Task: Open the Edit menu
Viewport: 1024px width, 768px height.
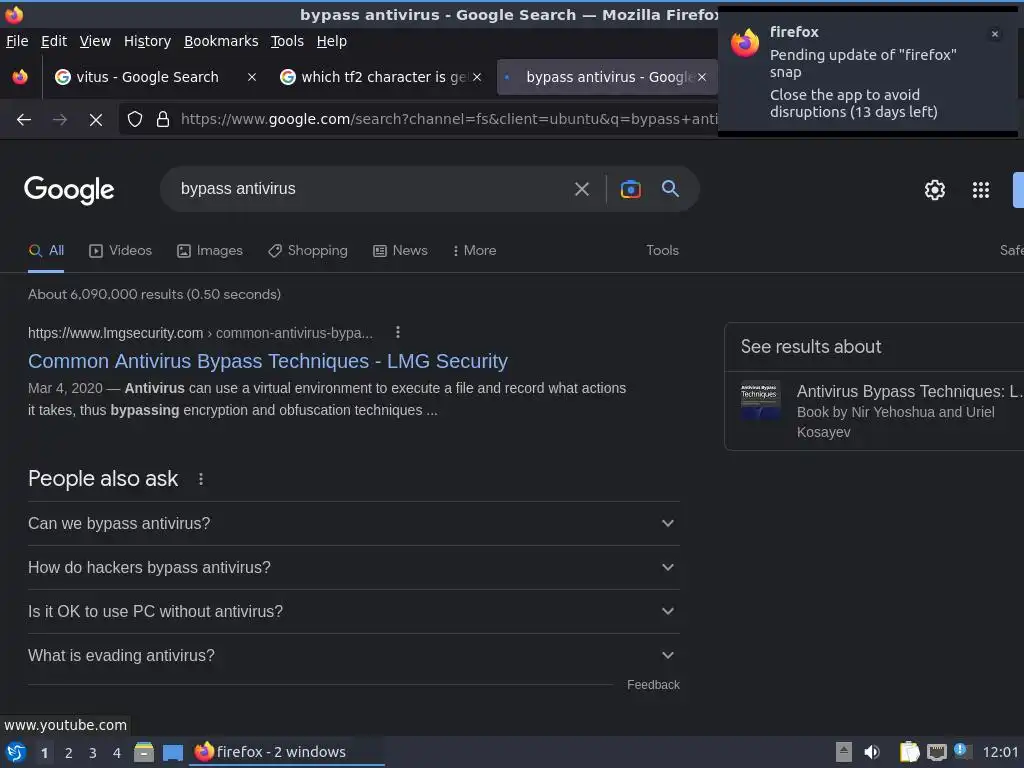Action: (54, 41)
